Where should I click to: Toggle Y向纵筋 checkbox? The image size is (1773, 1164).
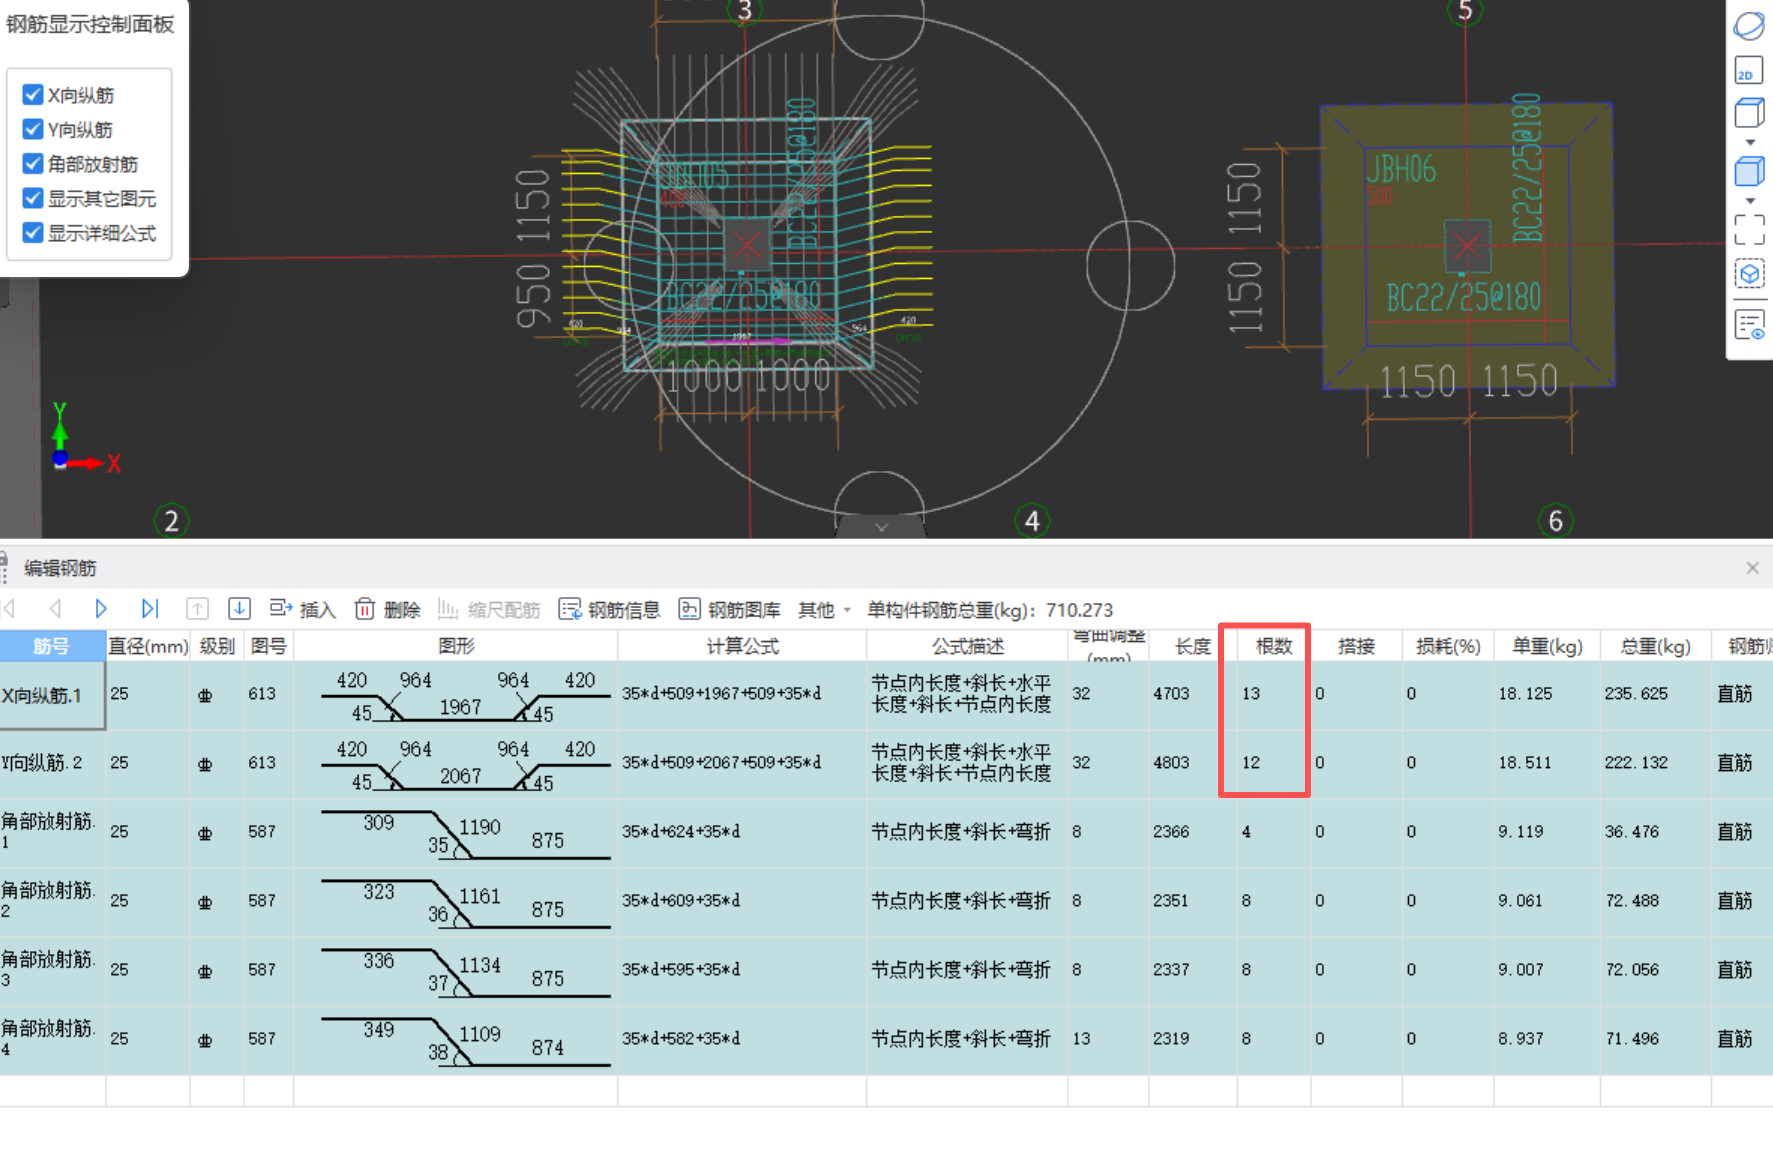(33, 129)
